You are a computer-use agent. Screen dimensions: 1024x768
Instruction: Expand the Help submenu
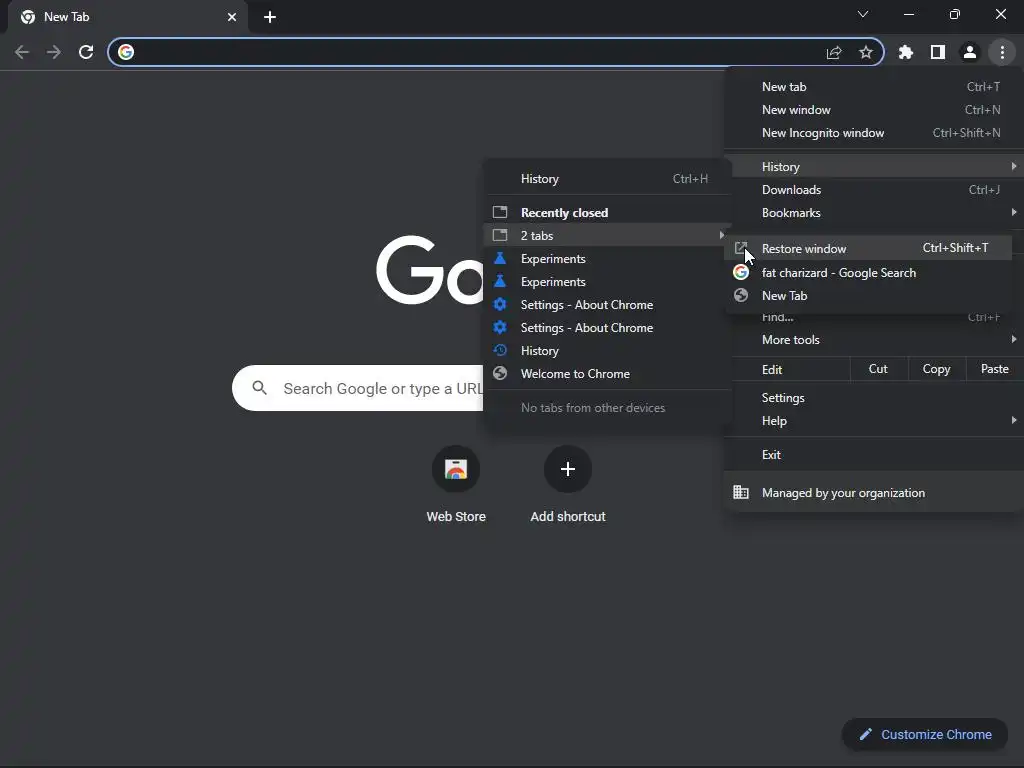coord(874,421)
